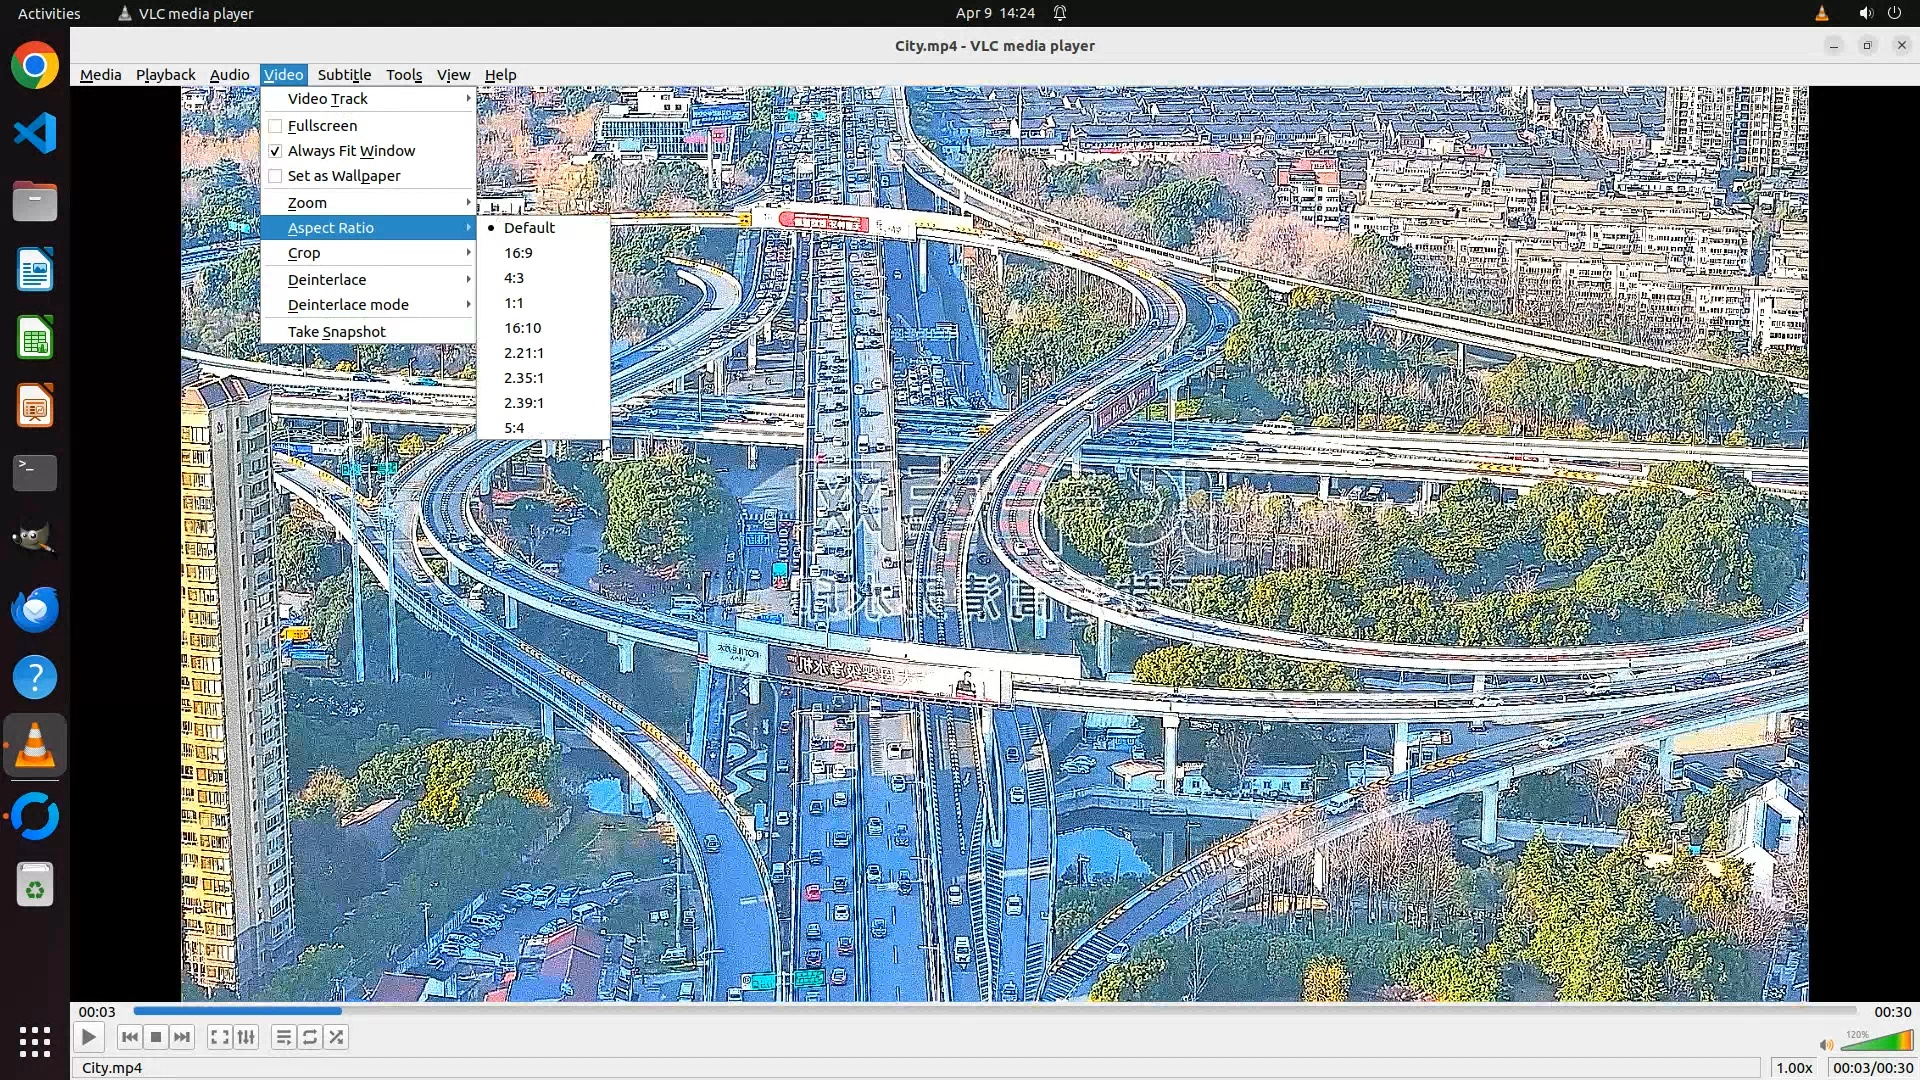Click Take Snapshot entry

[336, 332]
